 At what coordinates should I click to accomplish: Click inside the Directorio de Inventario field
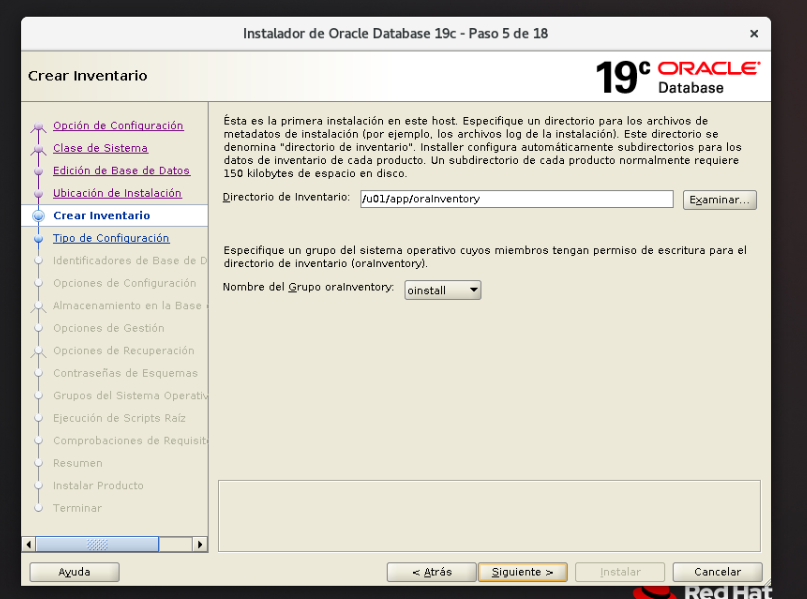(515, 199)
